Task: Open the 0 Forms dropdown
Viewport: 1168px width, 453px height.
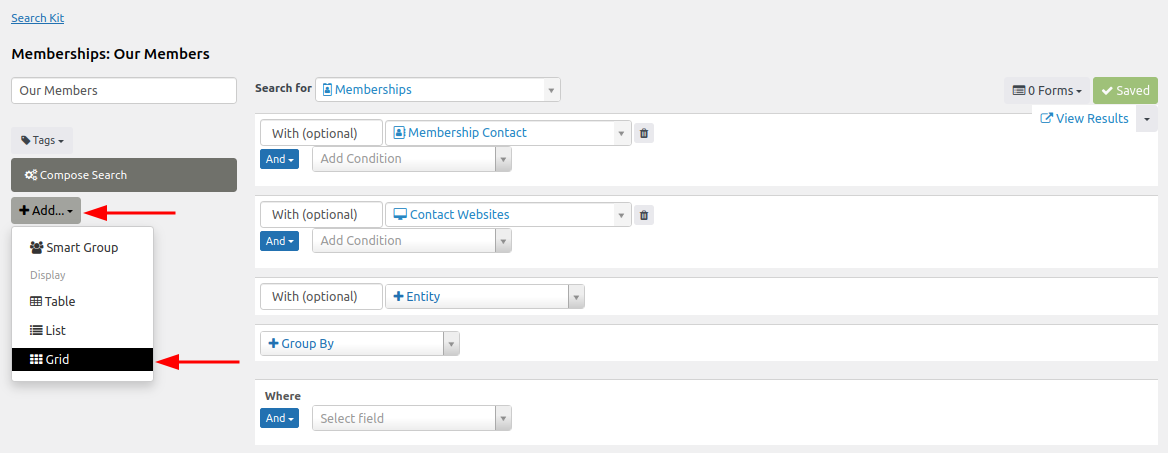Action: click(1047, 91)
